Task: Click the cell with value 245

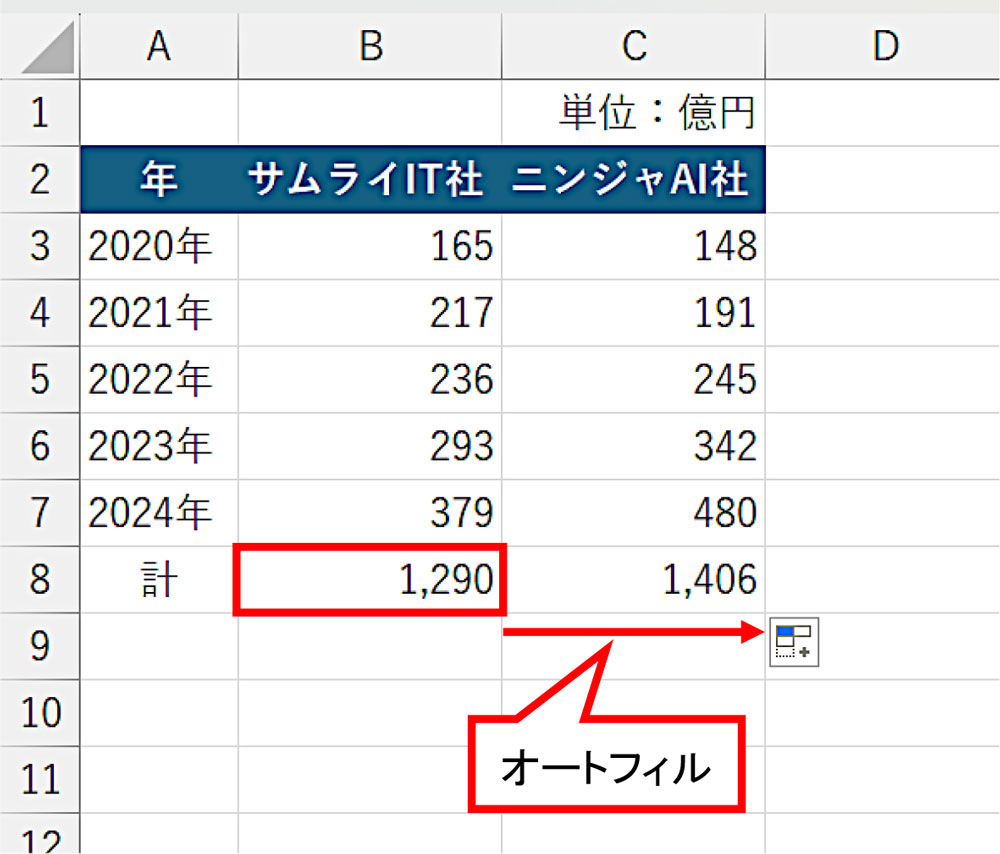Action: pos(633,379)
